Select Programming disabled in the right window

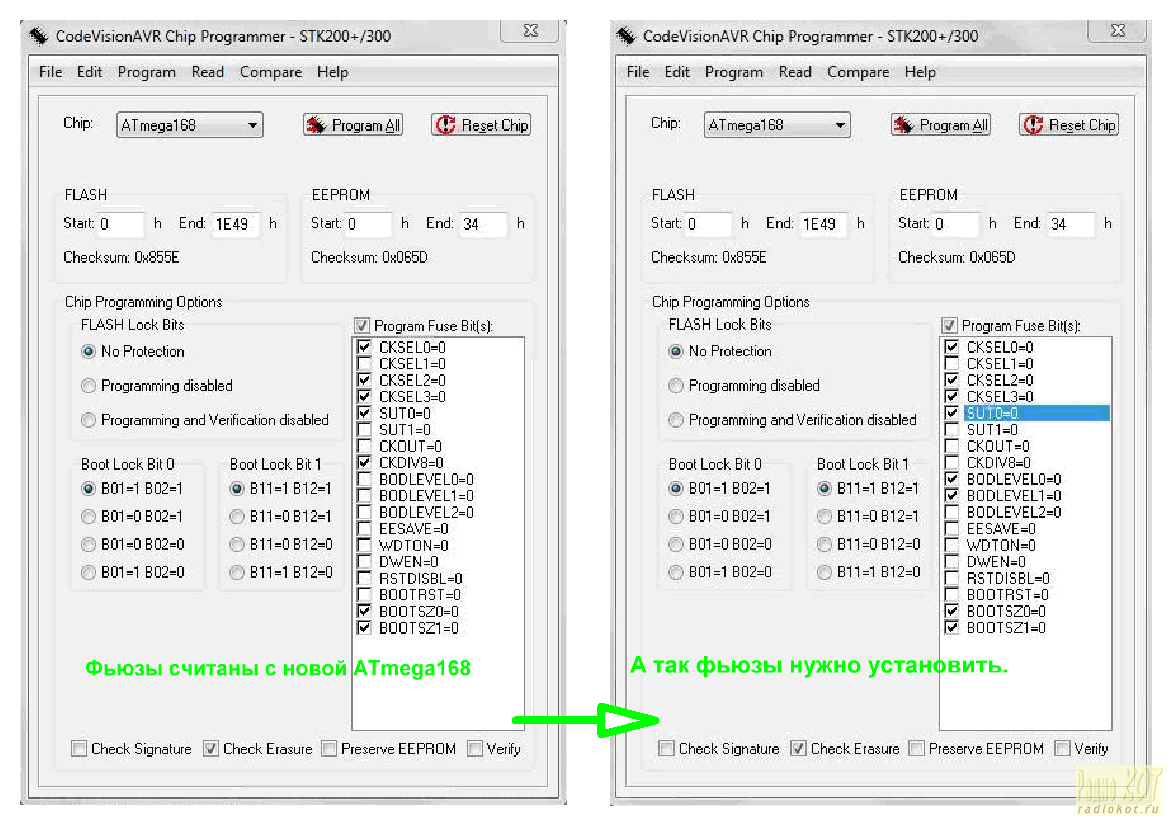coord(676,385)
